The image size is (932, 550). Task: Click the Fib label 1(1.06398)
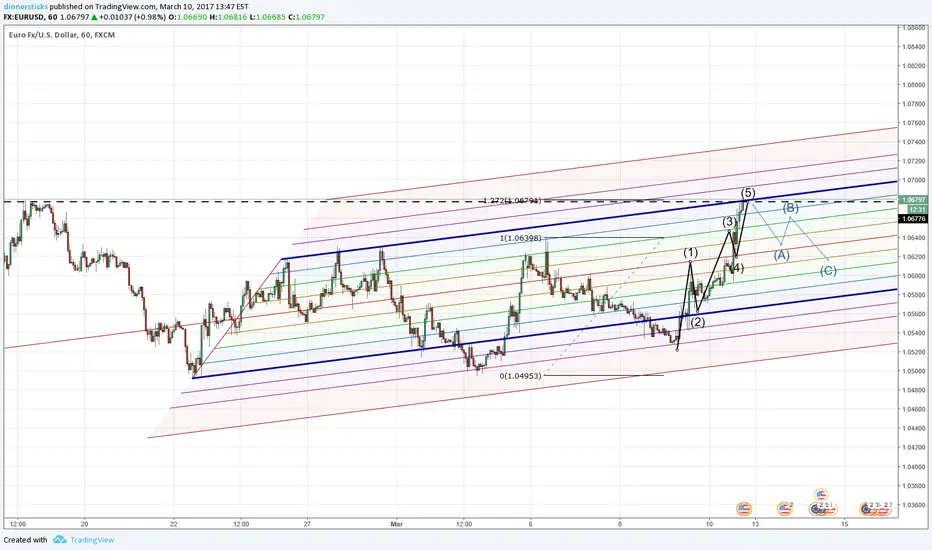pos(520,238)
